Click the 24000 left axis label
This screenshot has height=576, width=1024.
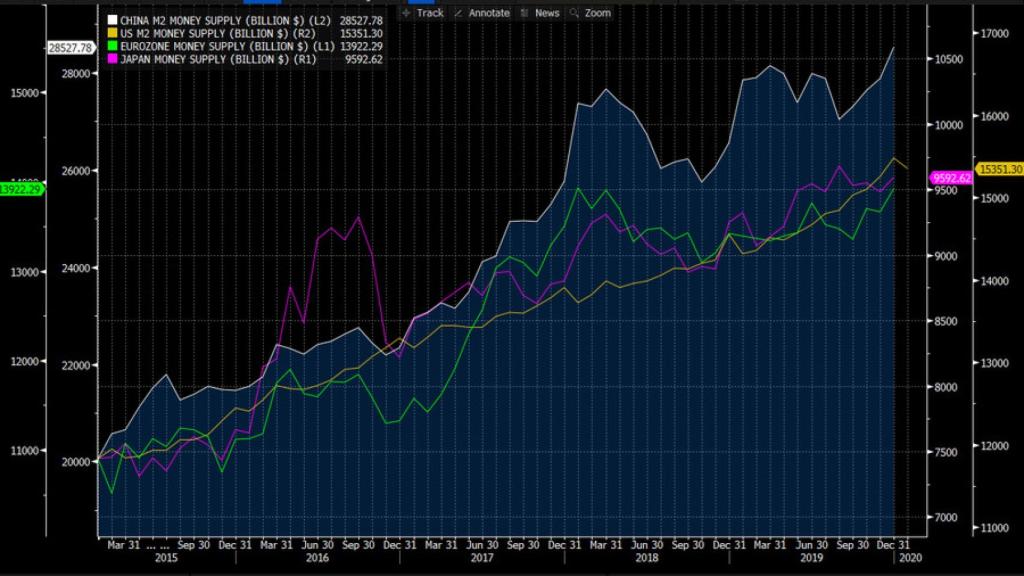coord(76,268)
